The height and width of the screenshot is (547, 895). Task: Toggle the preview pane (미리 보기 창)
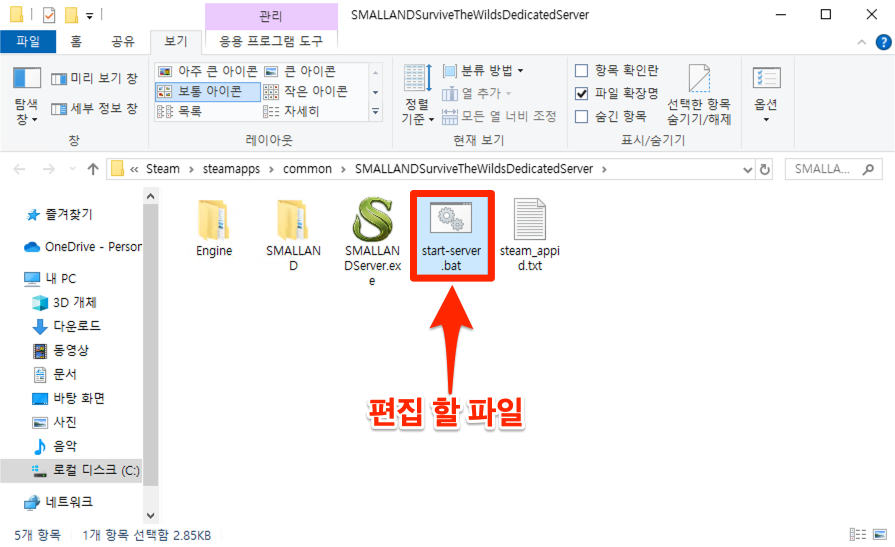click(x=94, y=79)
